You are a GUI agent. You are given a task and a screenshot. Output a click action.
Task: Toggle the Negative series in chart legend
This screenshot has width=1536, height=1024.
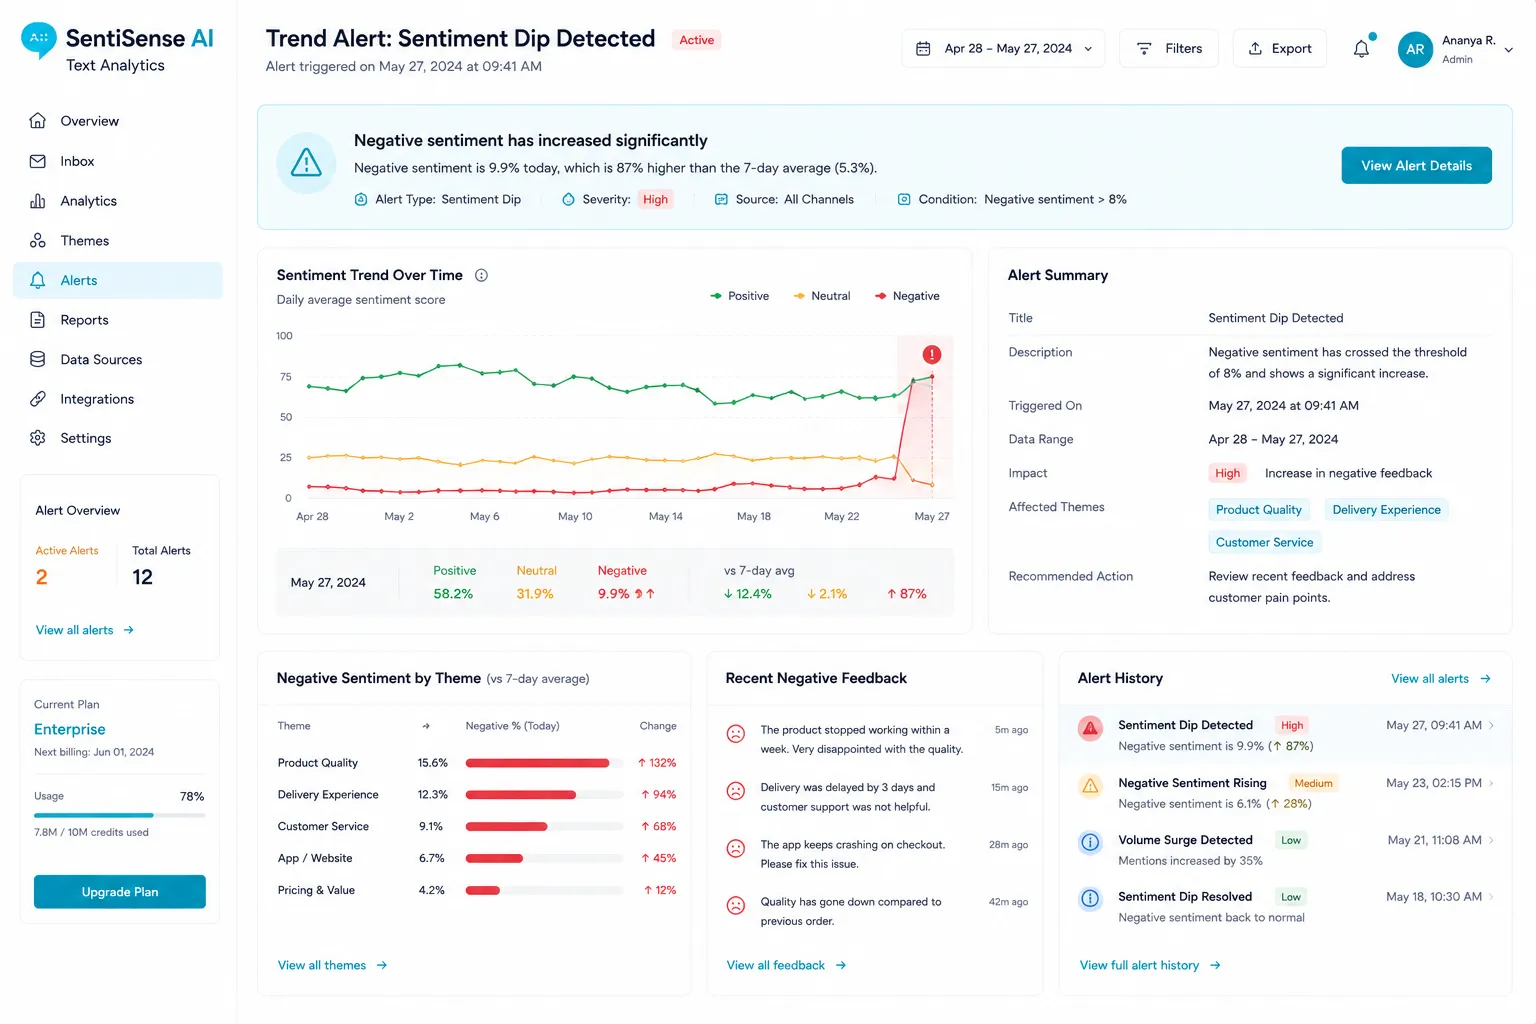[x=907, y=296]
